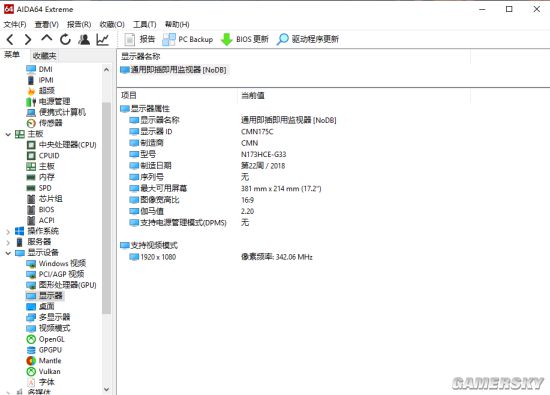
Task: Open 驱动程序更新 driver update search
Action: coord(308,39)
